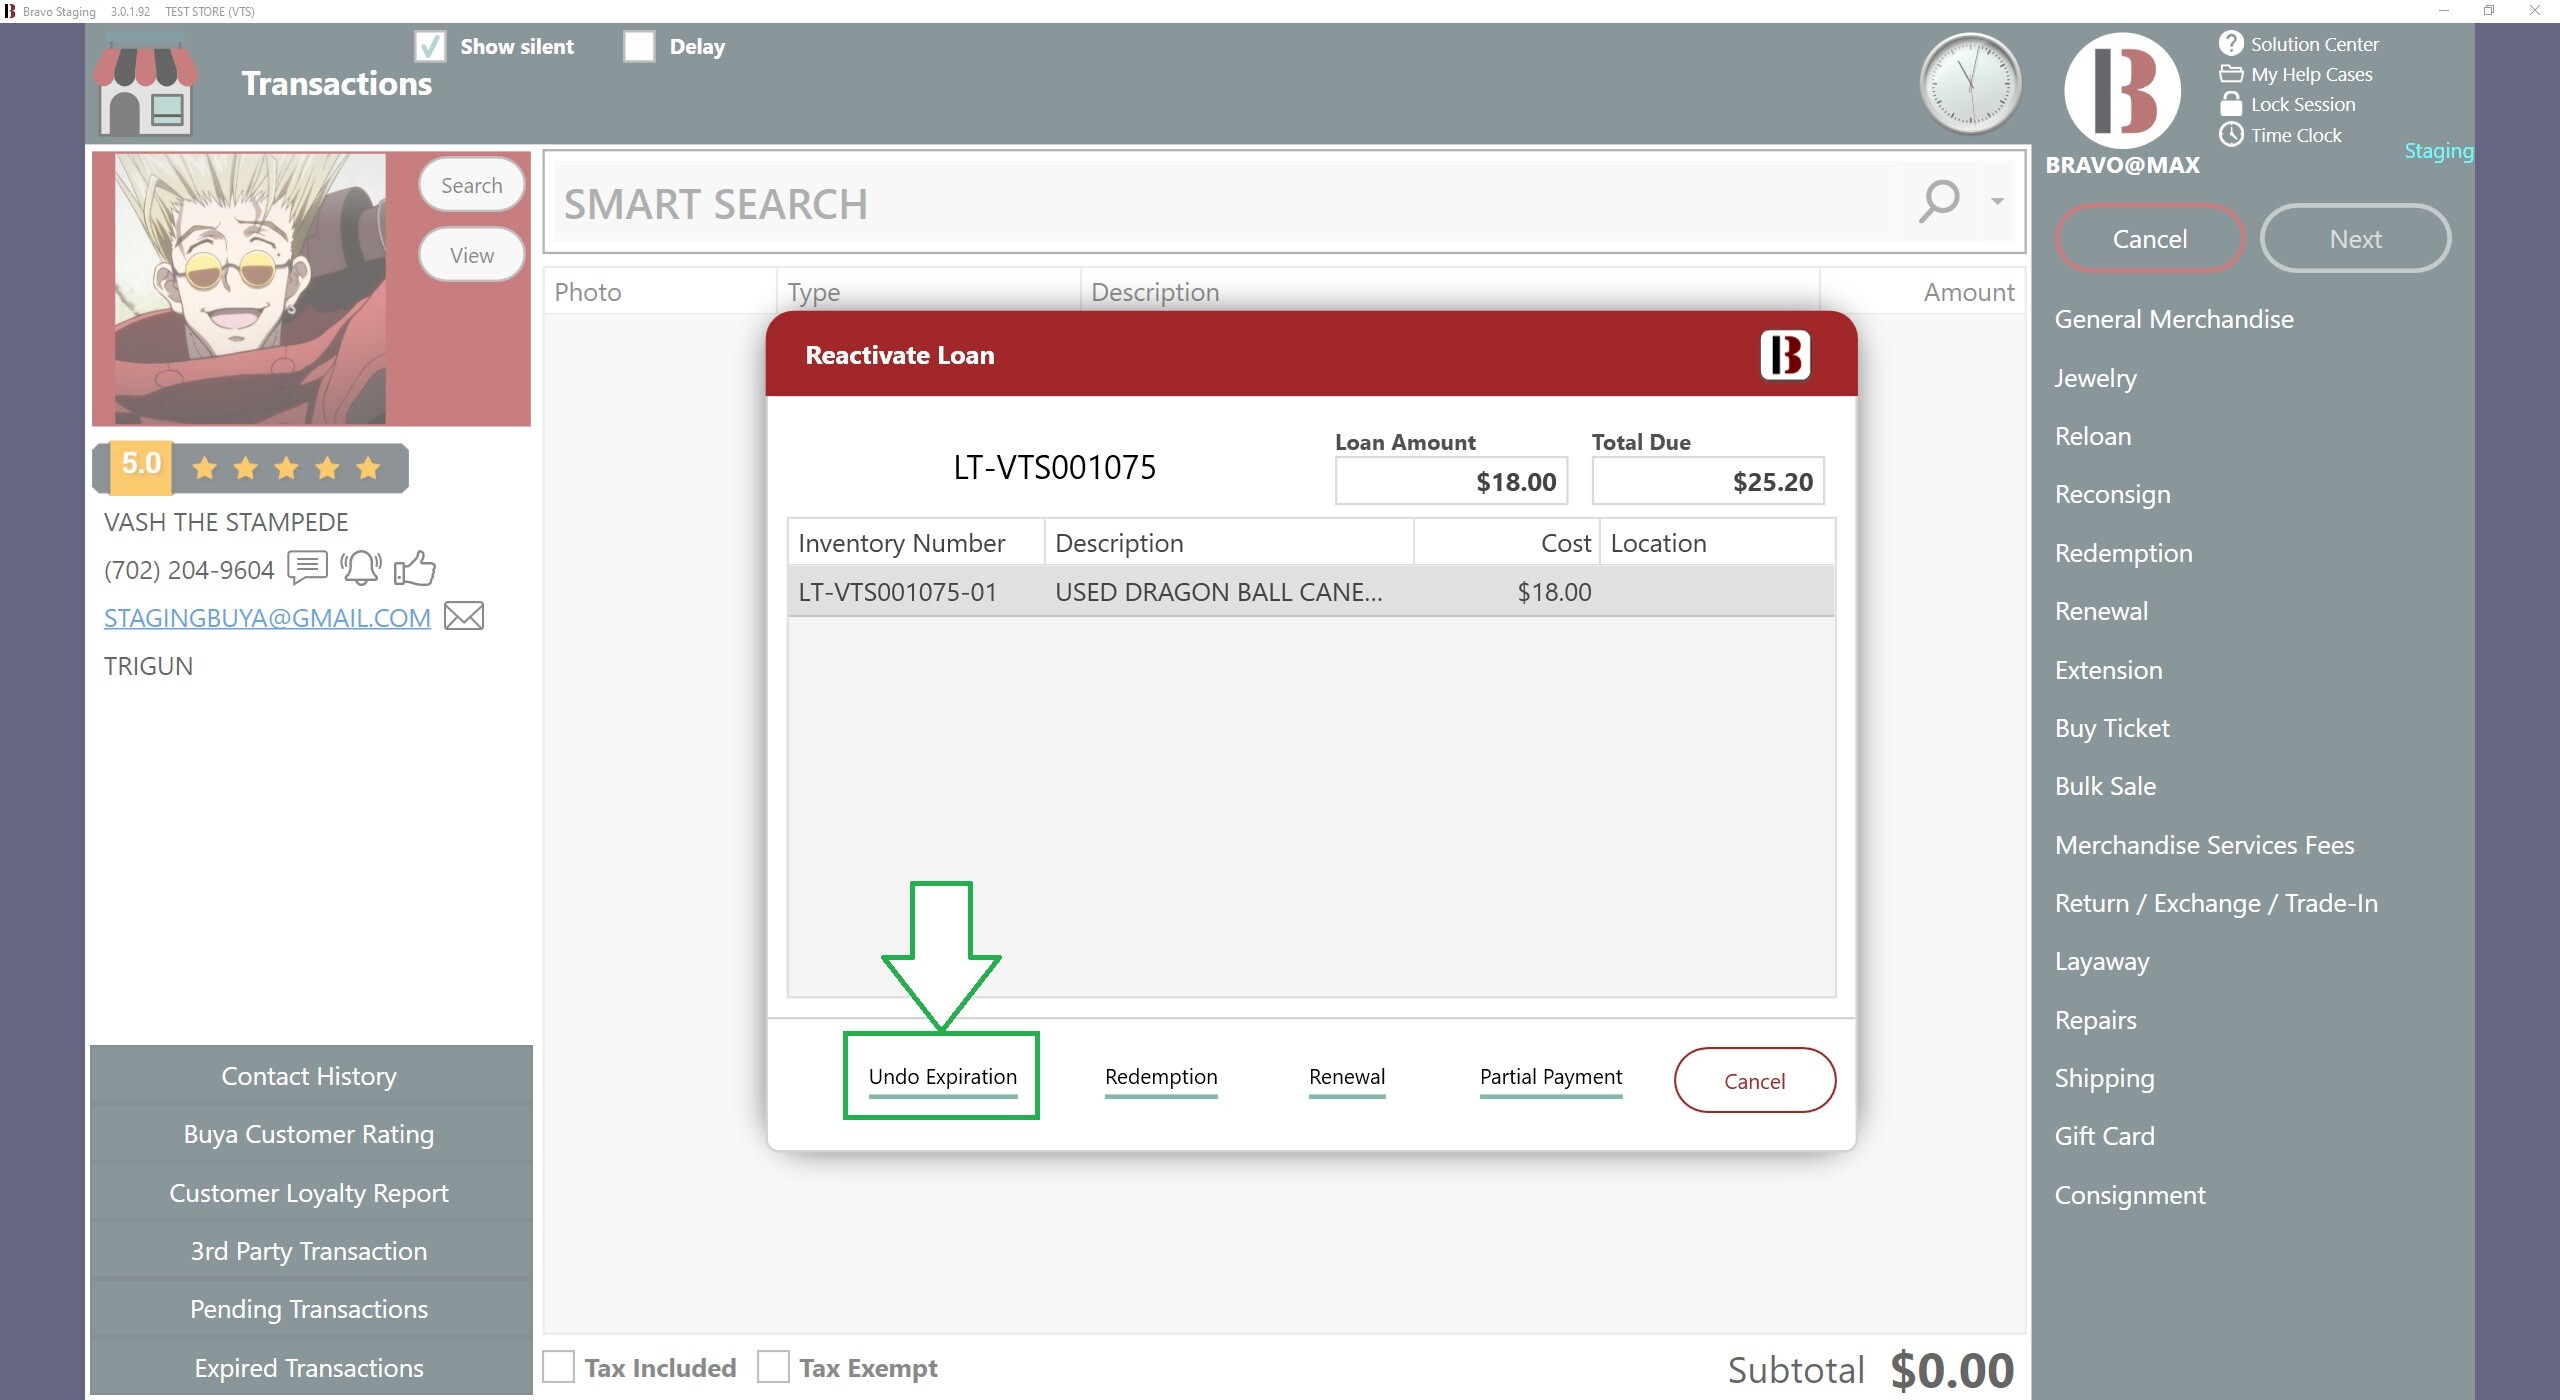Send a text message to customer
Image resolution: width=2560 pixels, height=1400 pixels.
click(x=307, y=568)
